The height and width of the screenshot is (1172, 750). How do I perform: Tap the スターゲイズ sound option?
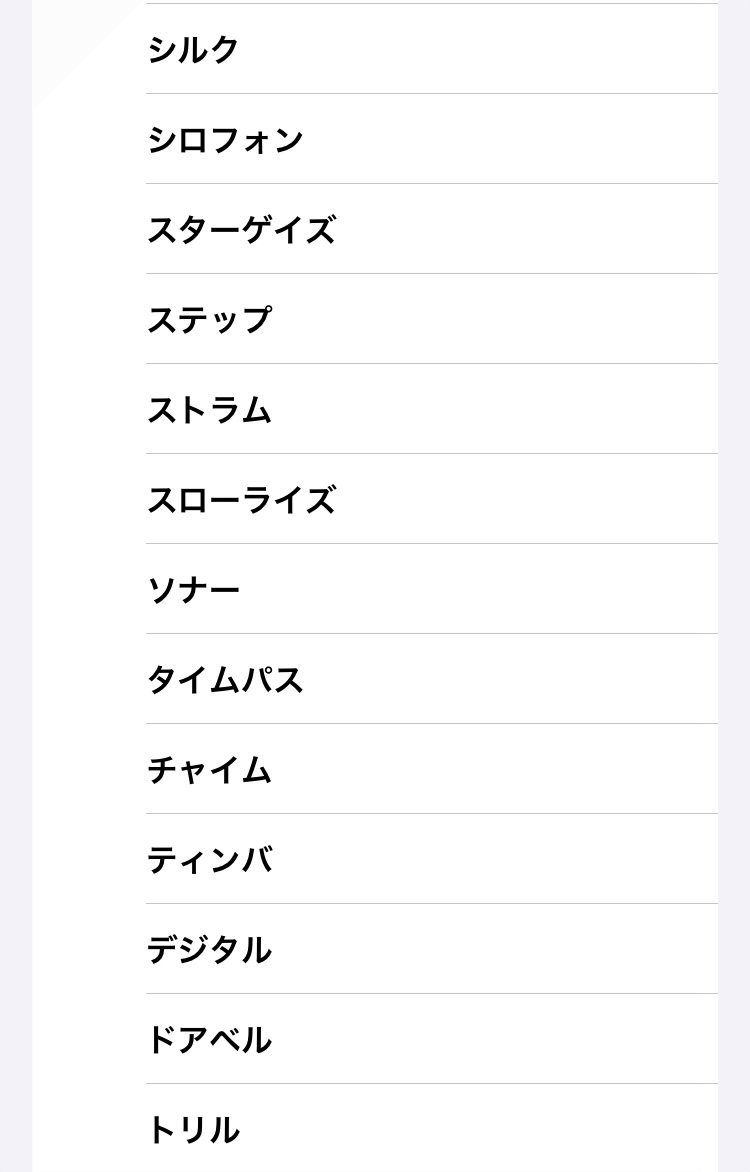tap(241, 229)
